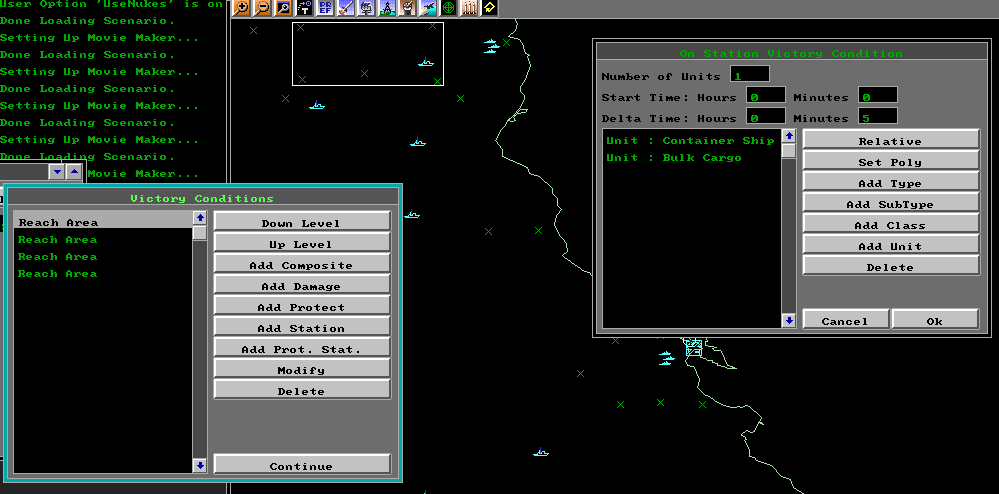Click the ship icon inside the white rectangle

pos(426,62)
